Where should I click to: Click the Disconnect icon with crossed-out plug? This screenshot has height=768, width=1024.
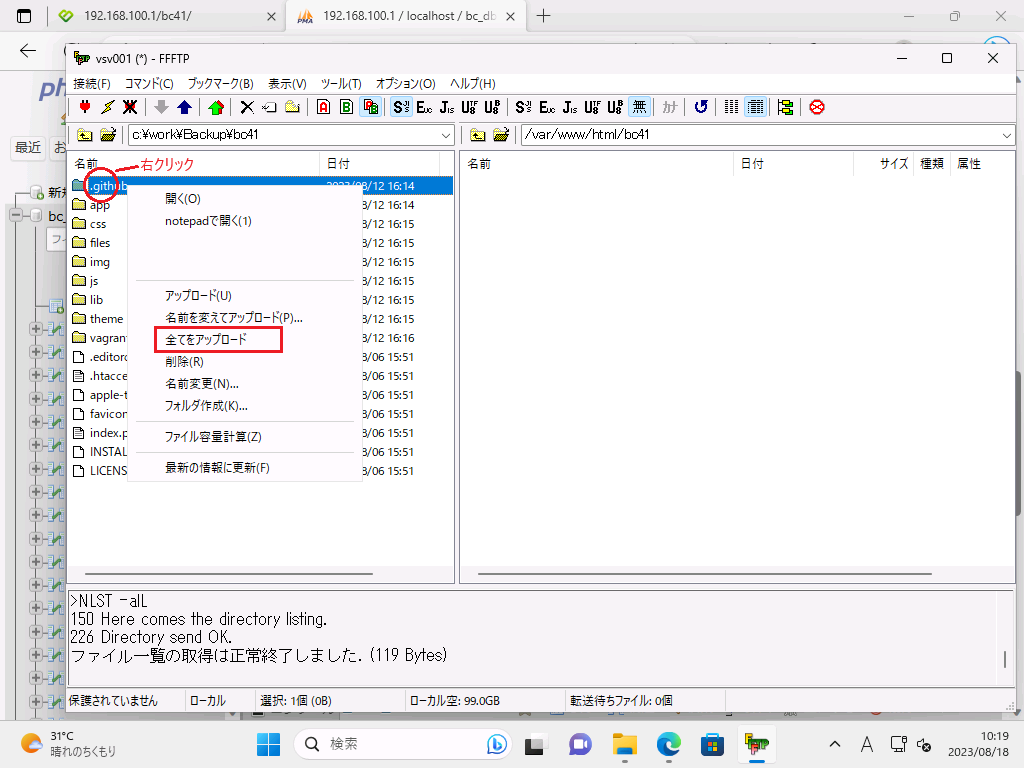click(130, 107)
